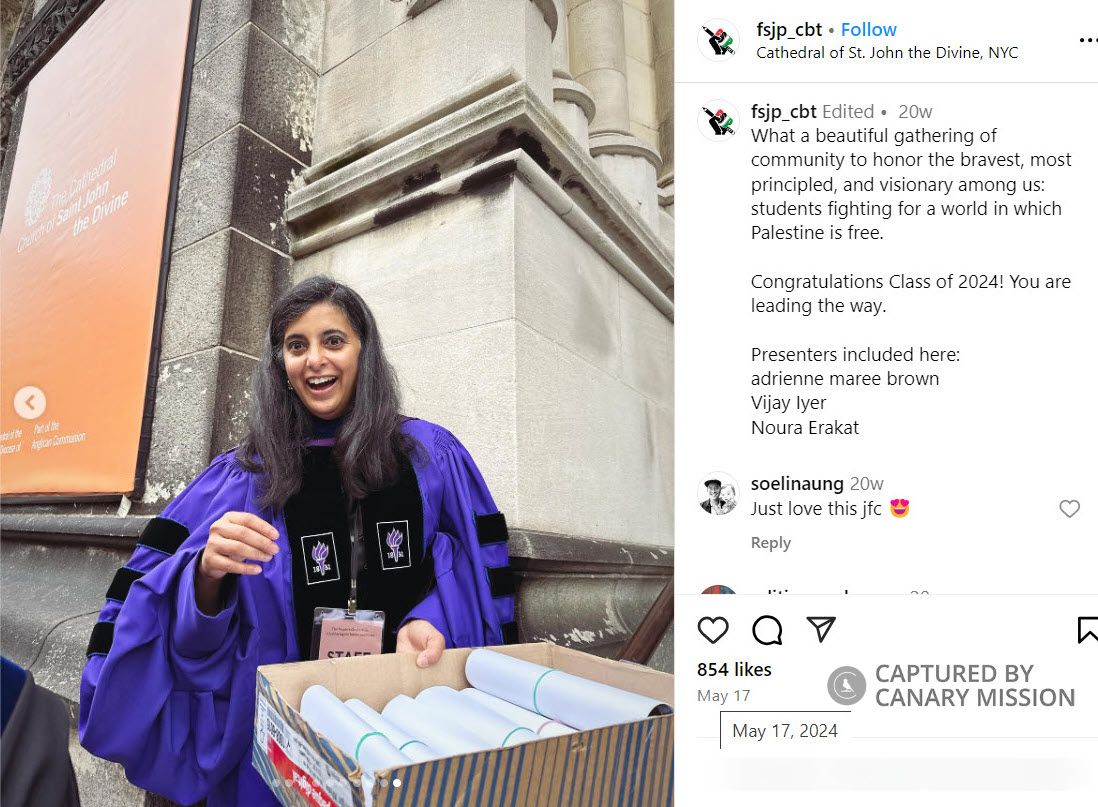Image resolution: width=1098 pixels, height=807 pixels.
Task: Open the comment speech bubble icon
Action: (767, 630)
